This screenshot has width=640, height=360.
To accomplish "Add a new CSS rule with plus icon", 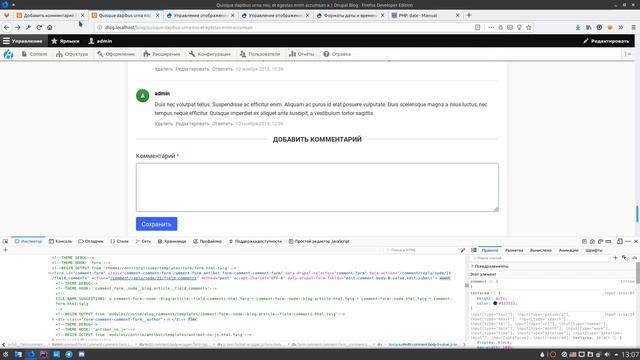I will point(615,258).
